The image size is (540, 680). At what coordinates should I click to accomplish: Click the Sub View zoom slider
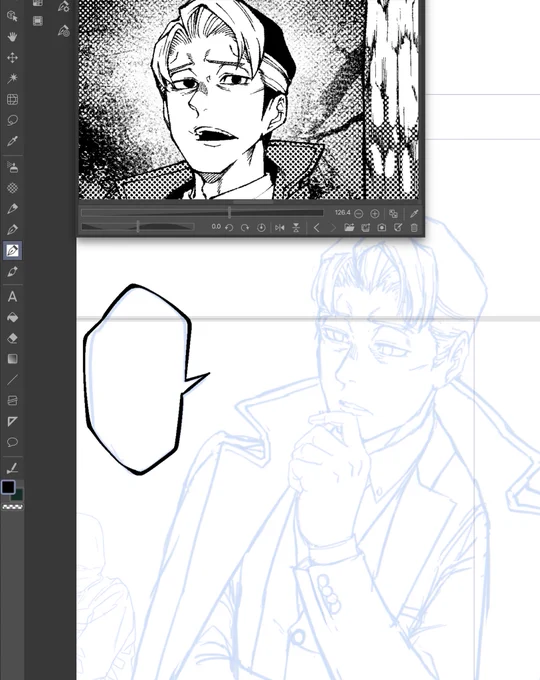pyautogui.click(x=202, y=213)
